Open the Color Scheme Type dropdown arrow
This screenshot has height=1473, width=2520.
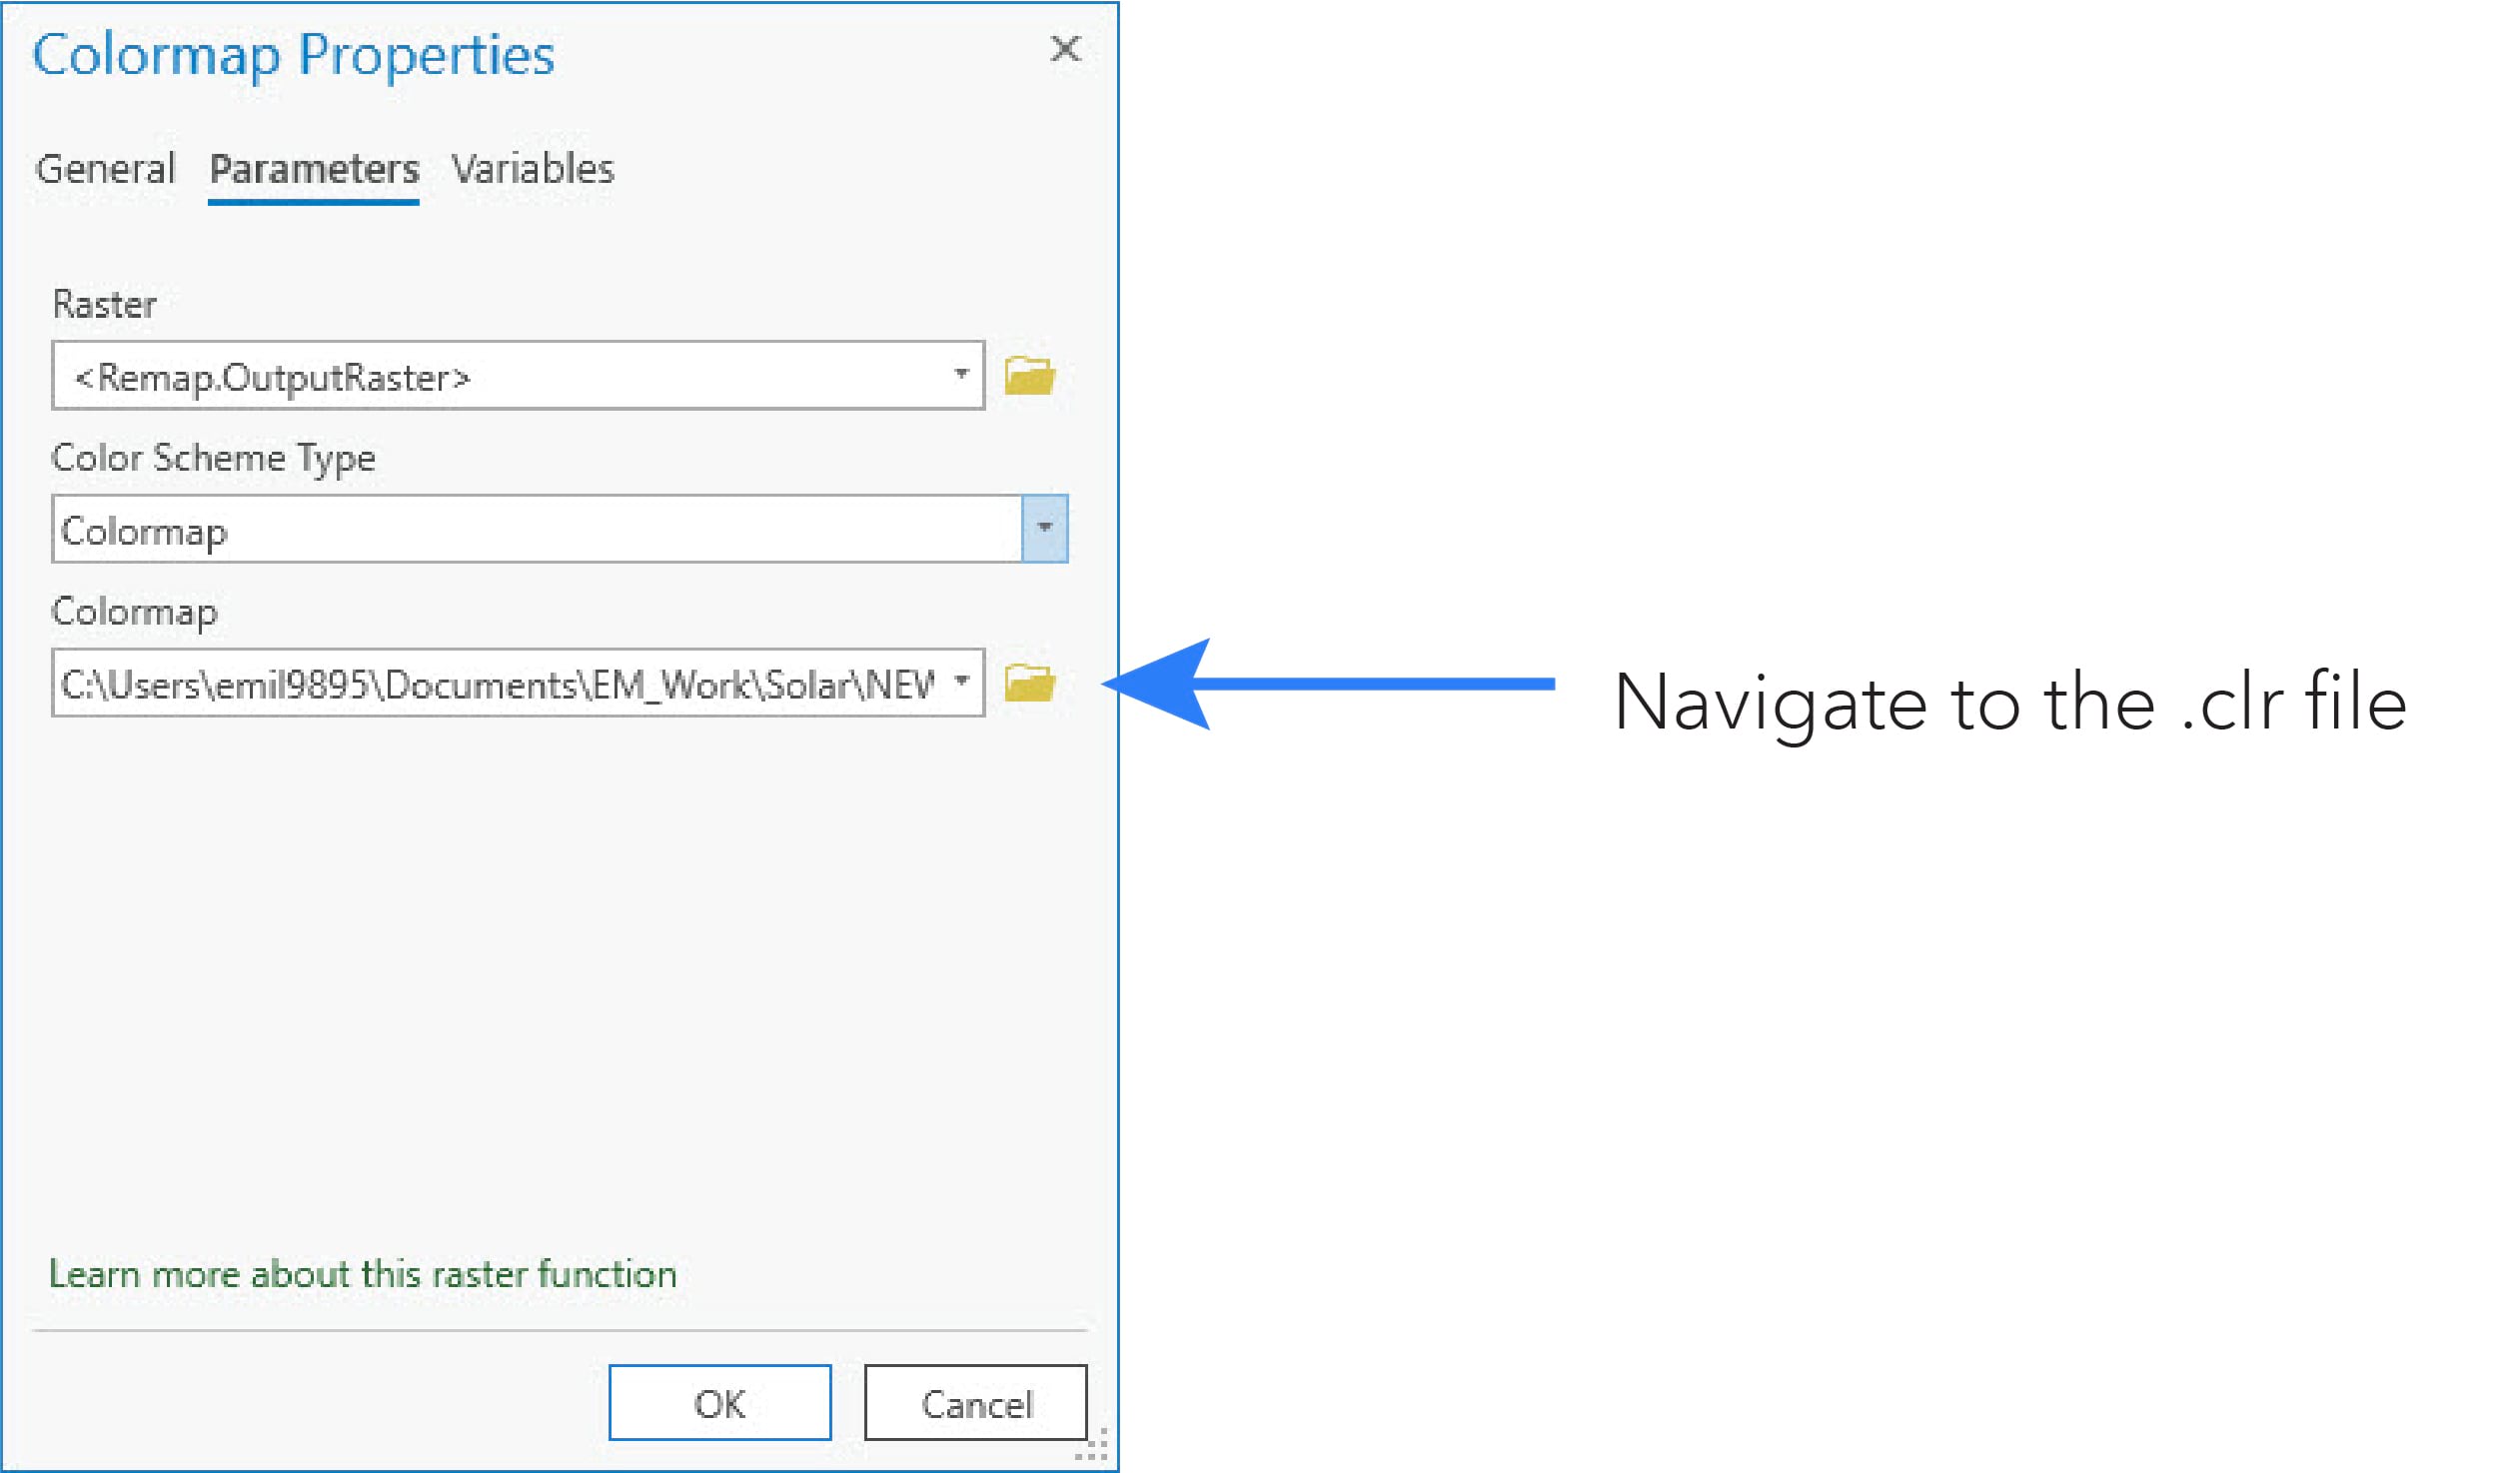click(1044, 528)
